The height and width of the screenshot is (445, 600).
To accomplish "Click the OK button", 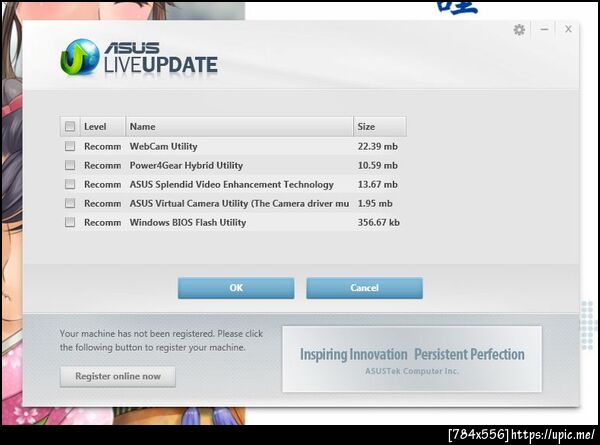I will [x=236, y=288].
